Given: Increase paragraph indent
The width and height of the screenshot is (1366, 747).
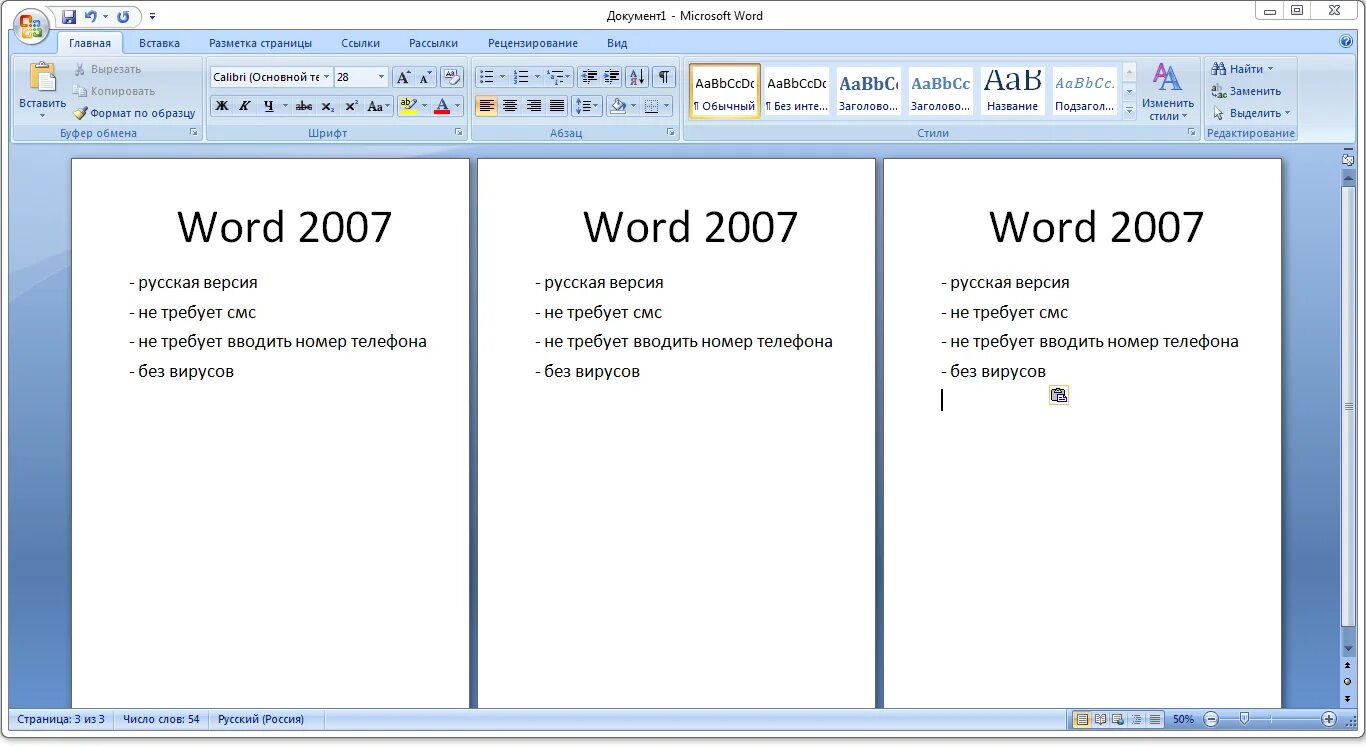Looking at the screenshot, I should [x=612, y=77].
